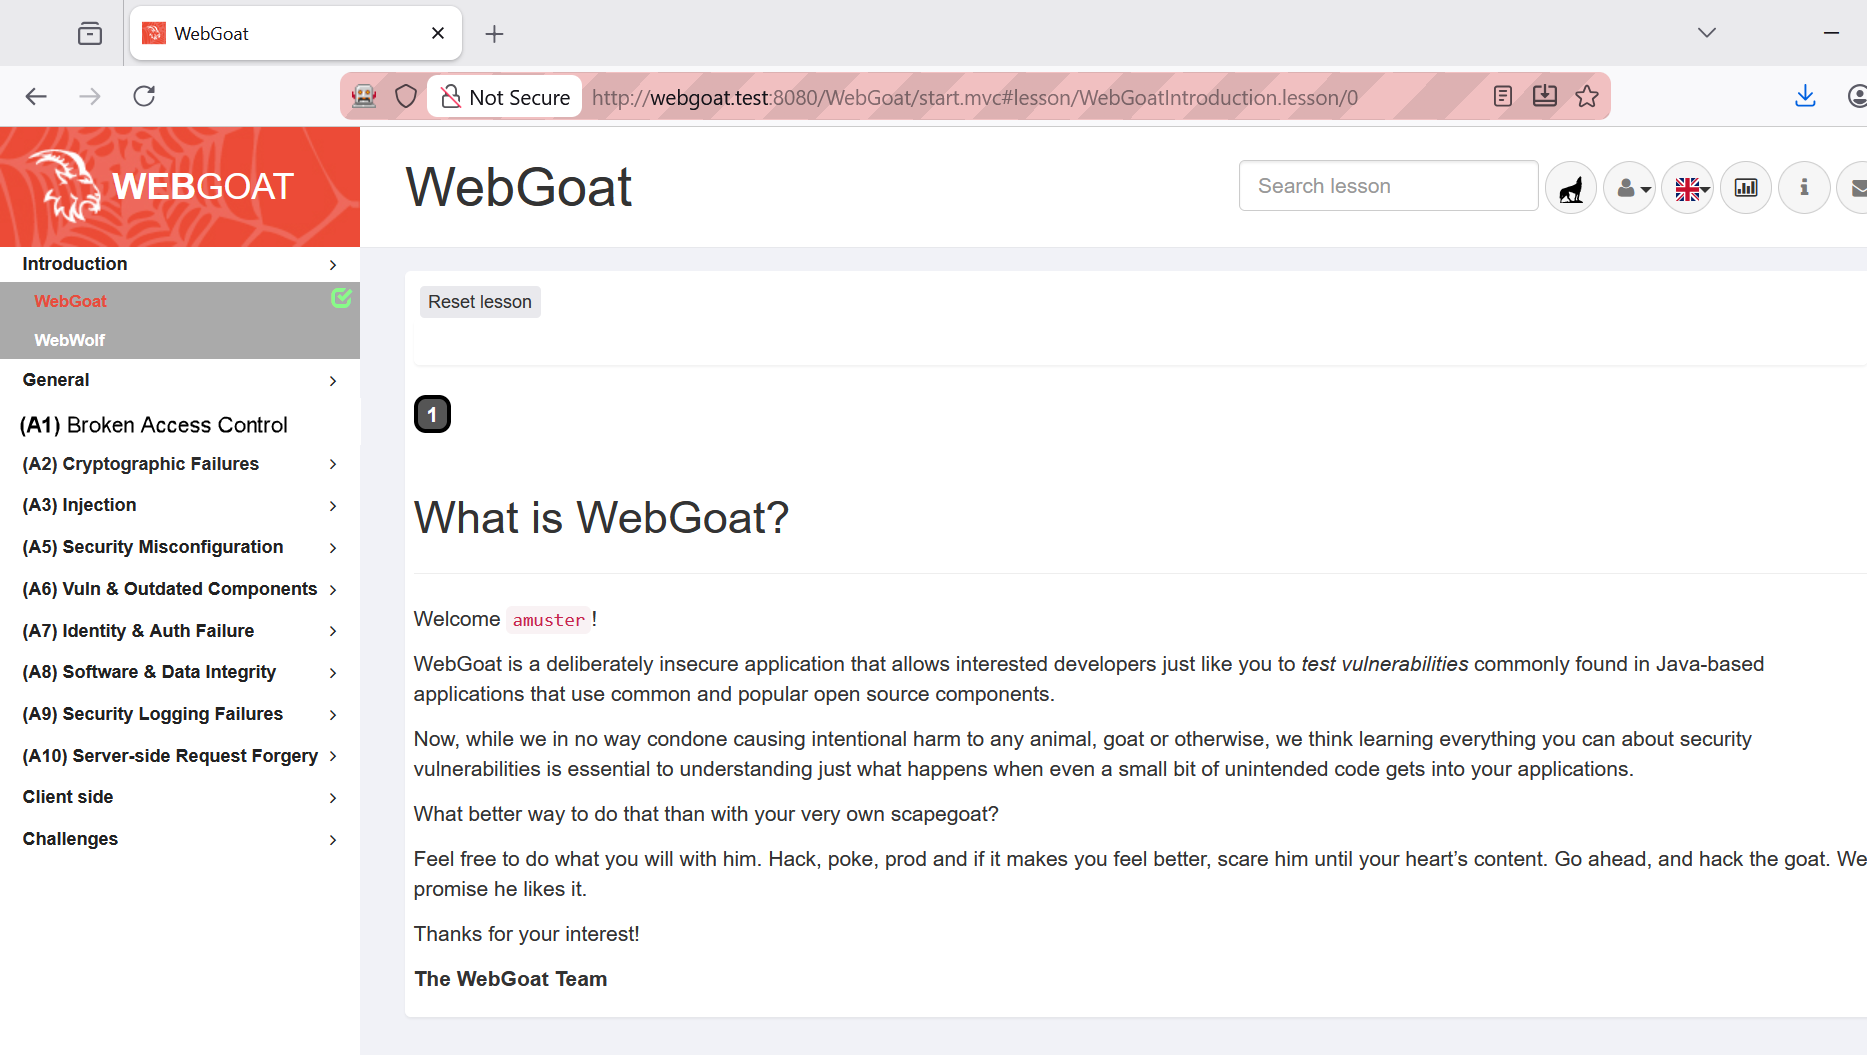Image resolution: width=1867 pixels, height=1062 pixels.
Task: Bookmark this page with the star icon
Action: tap(1587, 96)
